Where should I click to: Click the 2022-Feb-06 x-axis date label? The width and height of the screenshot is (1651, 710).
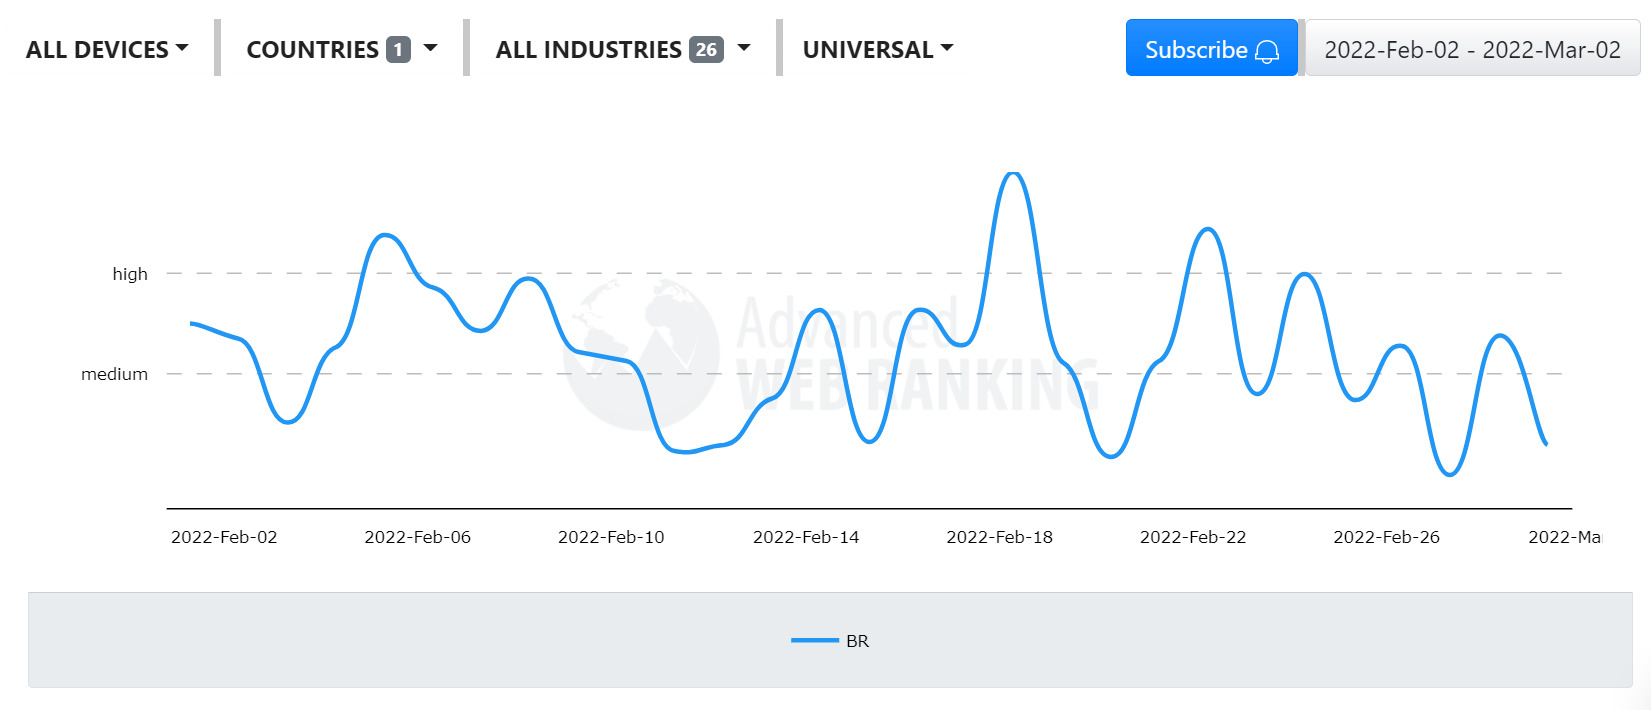(x=417, y=537)
